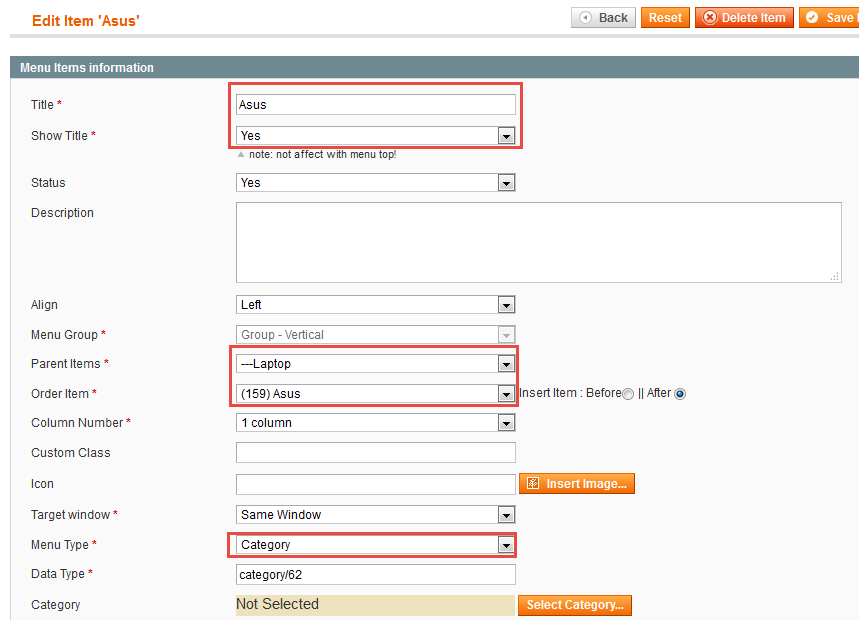Image resolution: width=859 pixels, height=620 pixels.
Task: Click the Icon path input field
Action: 376,484
